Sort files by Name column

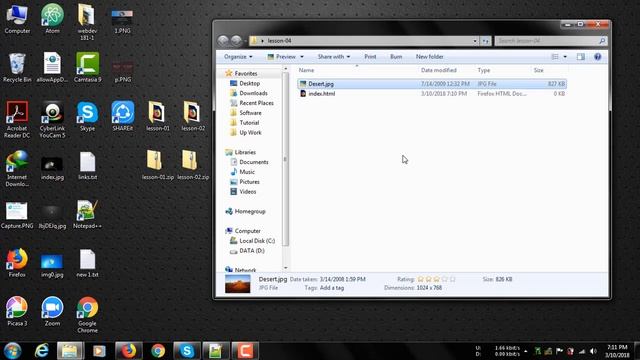click(306, 70)
